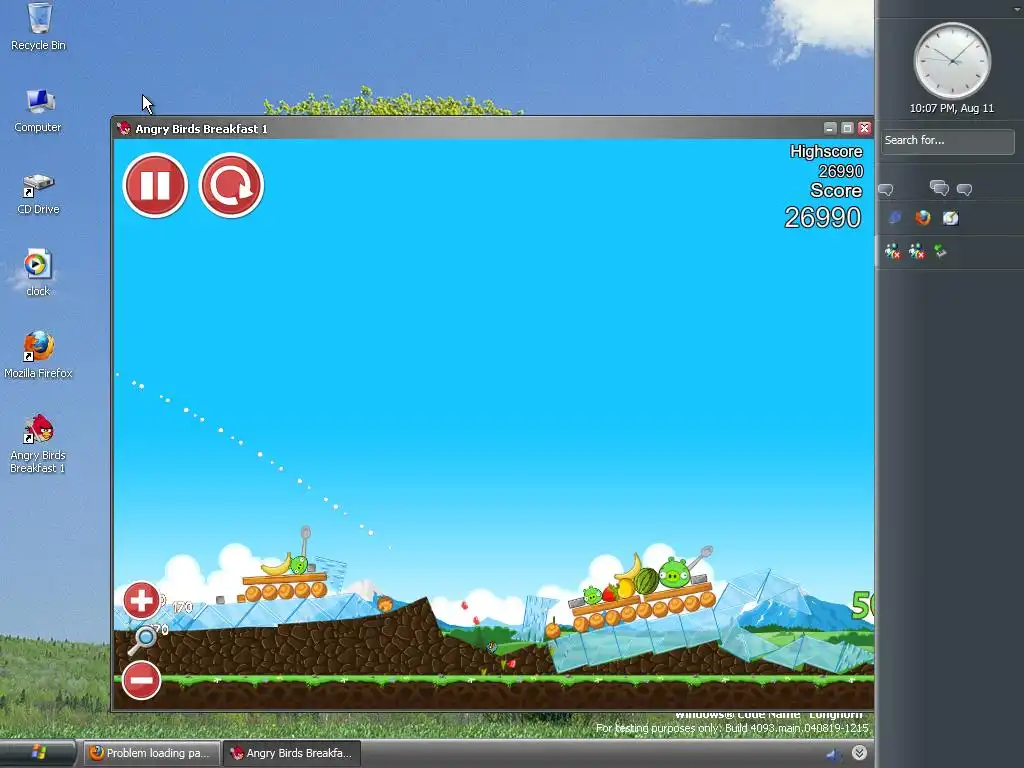Click the magnifying glass zoom icon

point(142,639)
